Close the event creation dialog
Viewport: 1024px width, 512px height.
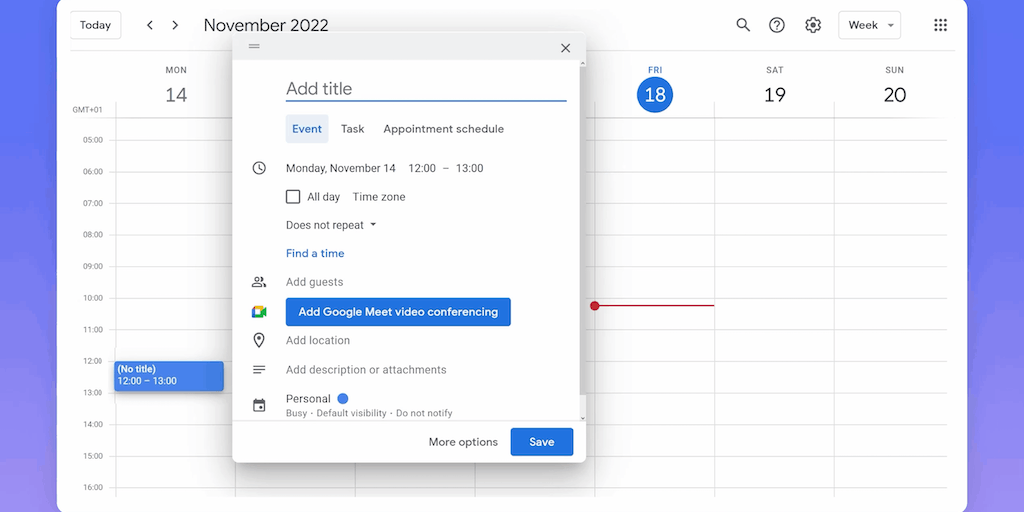[565, 48]
